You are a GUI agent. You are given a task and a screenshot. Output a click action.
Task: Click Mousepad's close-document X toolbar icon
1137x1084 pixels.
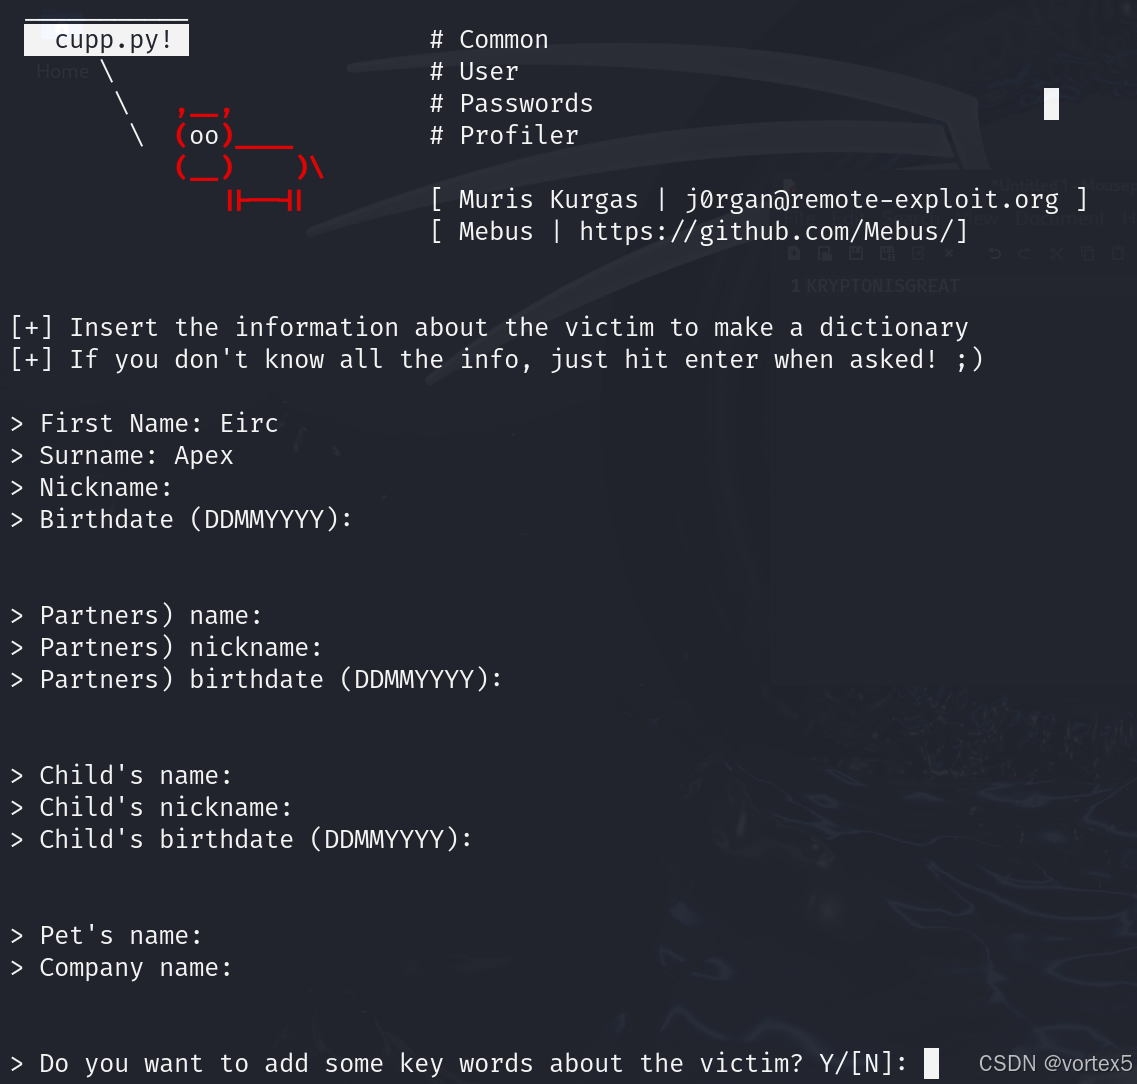point(949,253)
